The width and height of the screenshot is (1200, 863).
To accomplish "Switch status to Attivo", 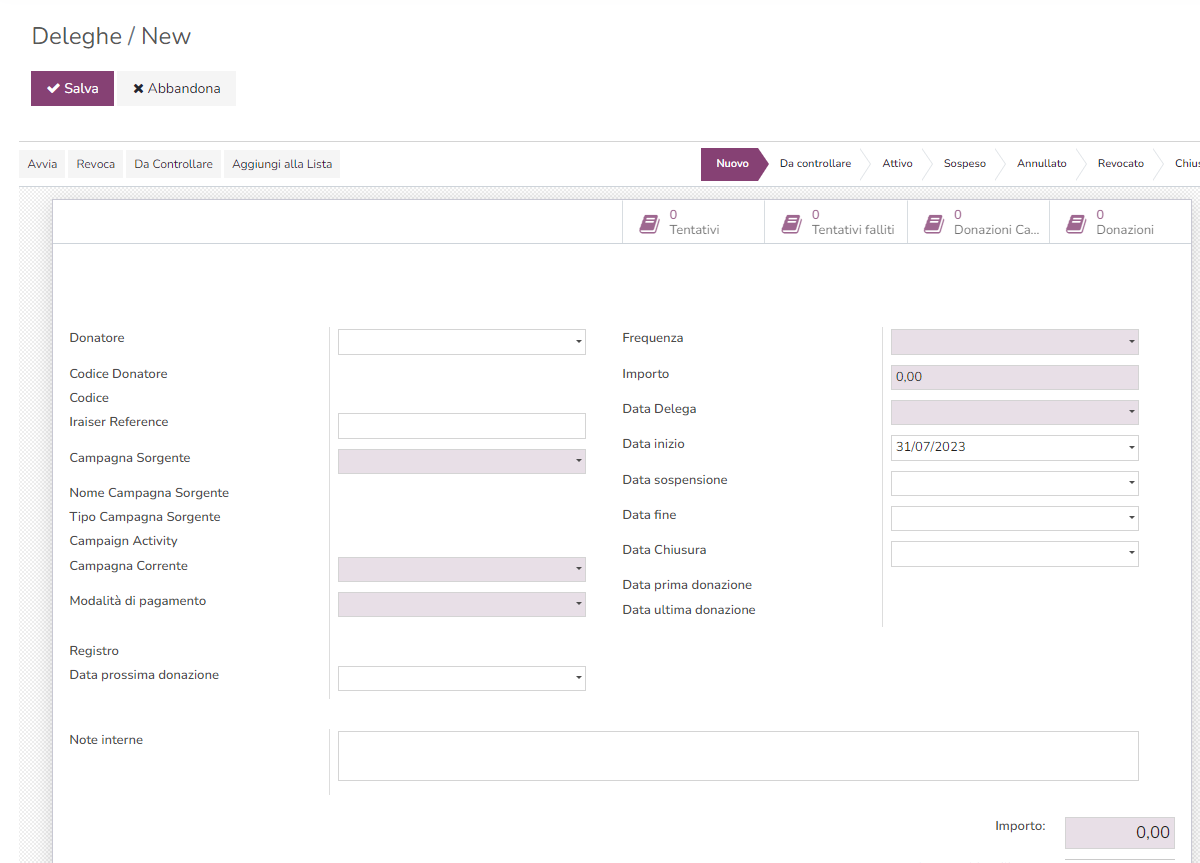I will (x=897, y=164).
